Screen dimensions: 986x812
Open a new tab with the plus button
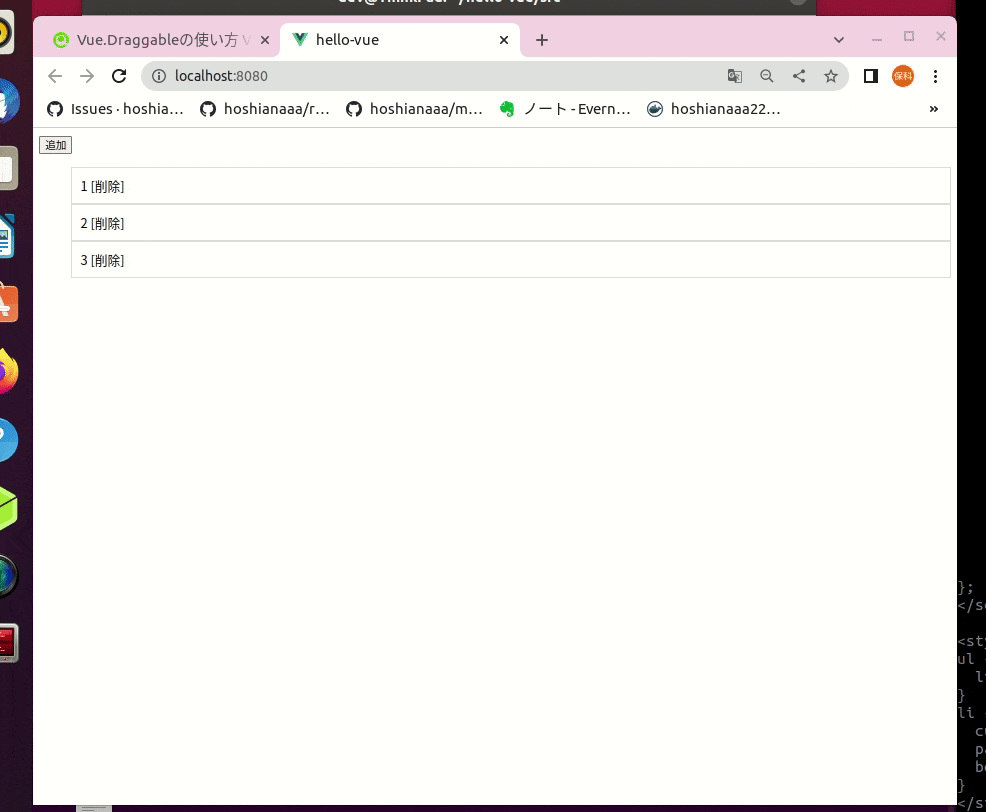pyautogui.click(x=542, y=39)
